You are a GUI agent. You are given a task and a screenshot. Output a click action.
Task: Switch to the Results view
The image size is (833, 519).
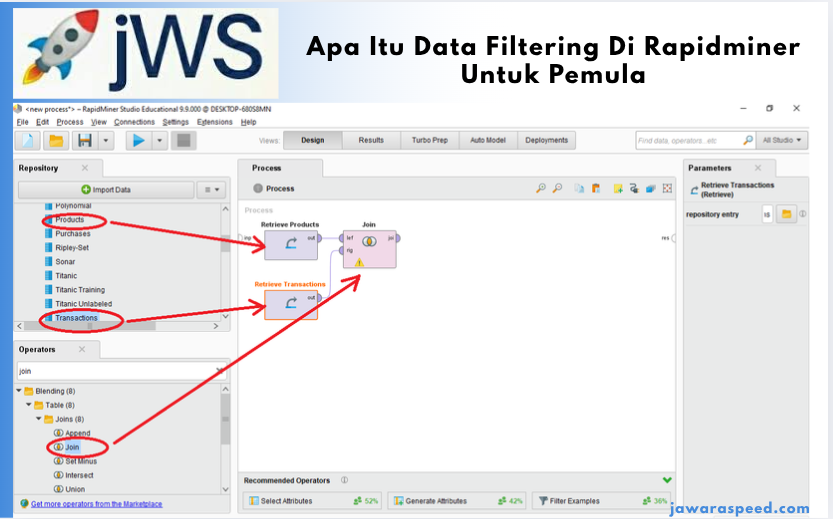tap(371, 140)
